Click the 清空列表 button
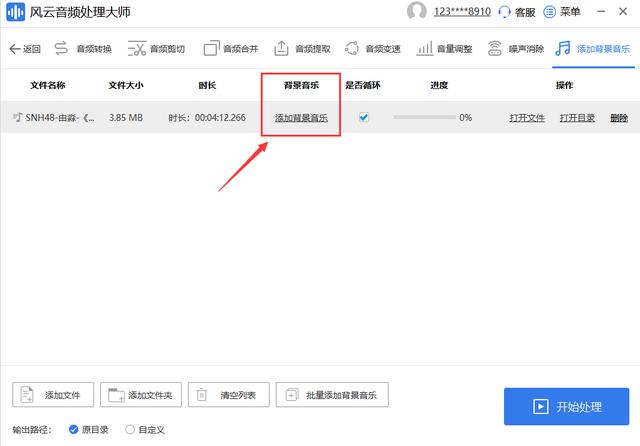640x446 pixels. [x=229, y=395]
